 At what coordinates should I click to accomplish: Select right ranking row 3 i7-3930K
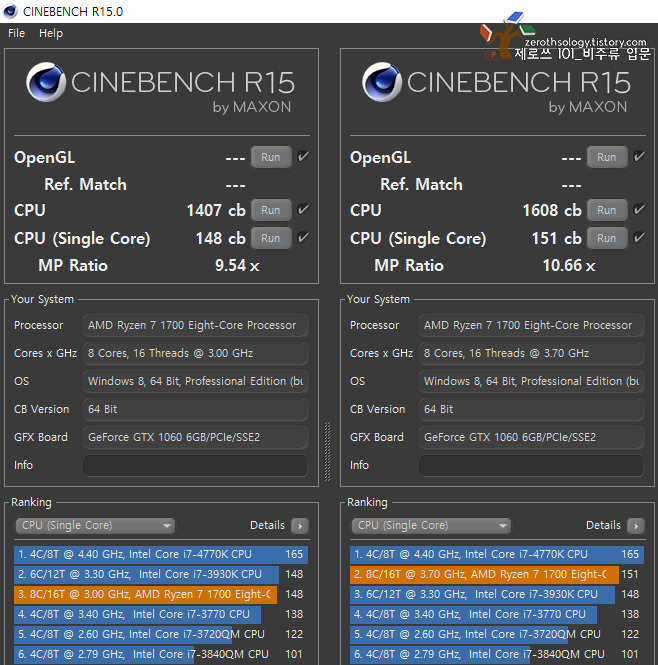tap(497, 595)
